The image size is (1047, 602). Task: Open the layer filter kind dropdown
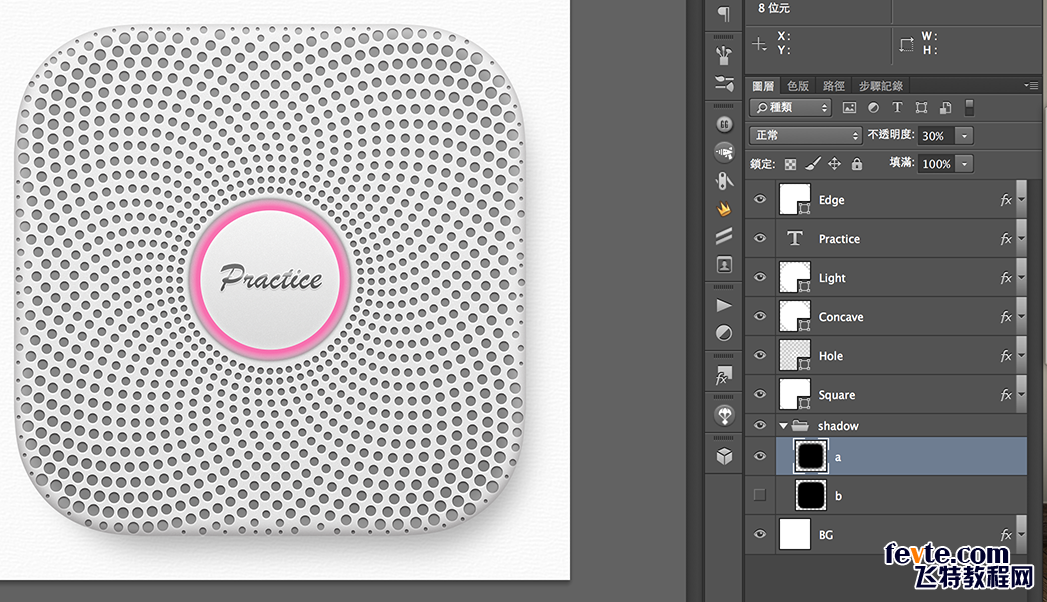pos(791,107)
